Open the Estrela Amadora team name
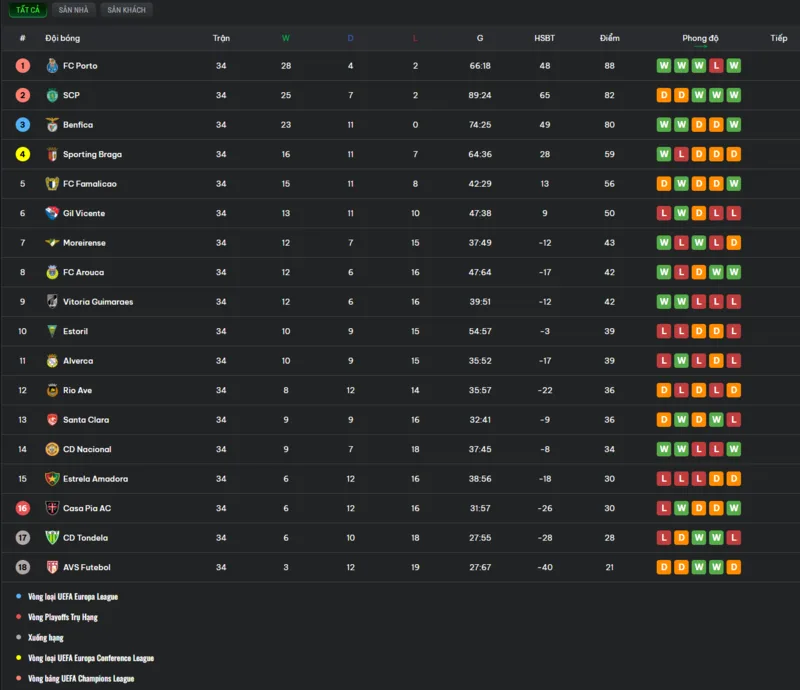800x690 pixels. pos(95,479)
